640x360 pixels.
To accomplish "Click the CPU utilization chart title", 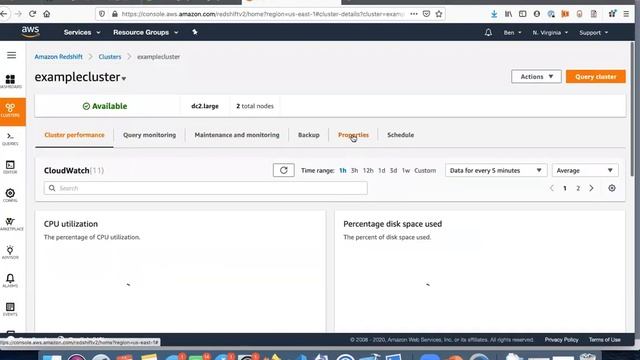I will point(71,224).
